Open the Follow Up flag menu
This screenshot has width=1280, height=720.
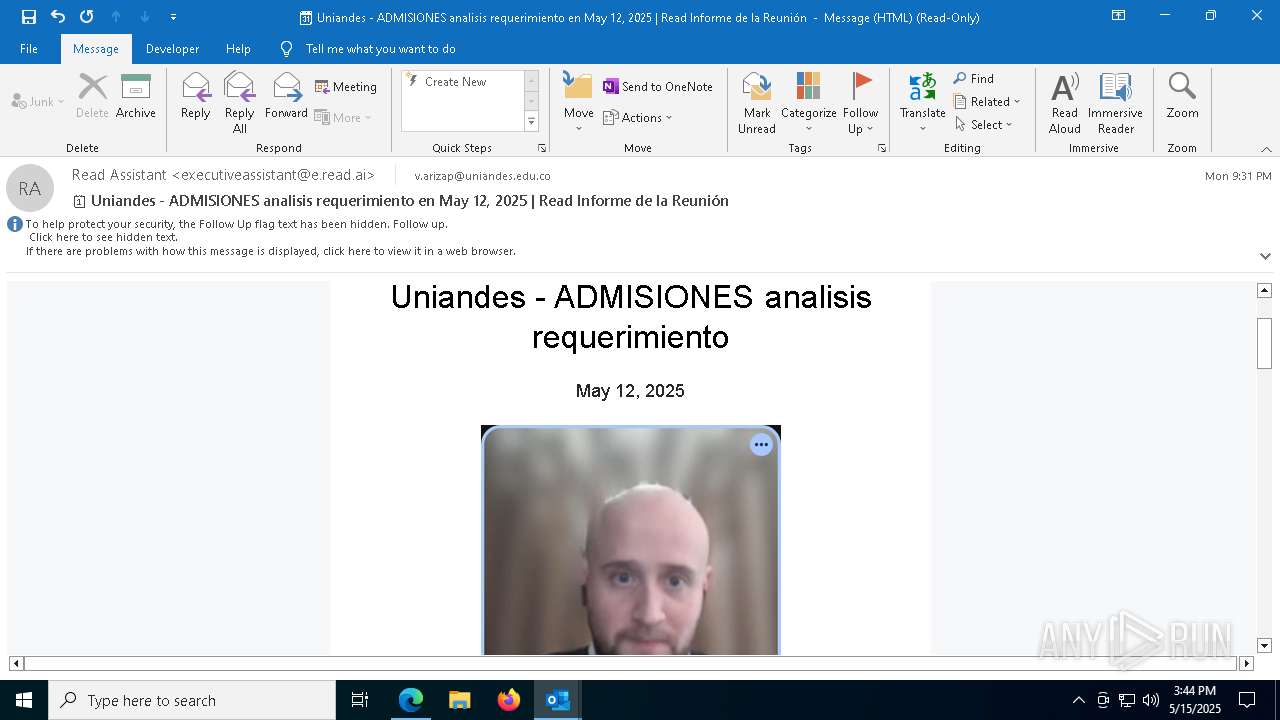click(x=860, y=102)
